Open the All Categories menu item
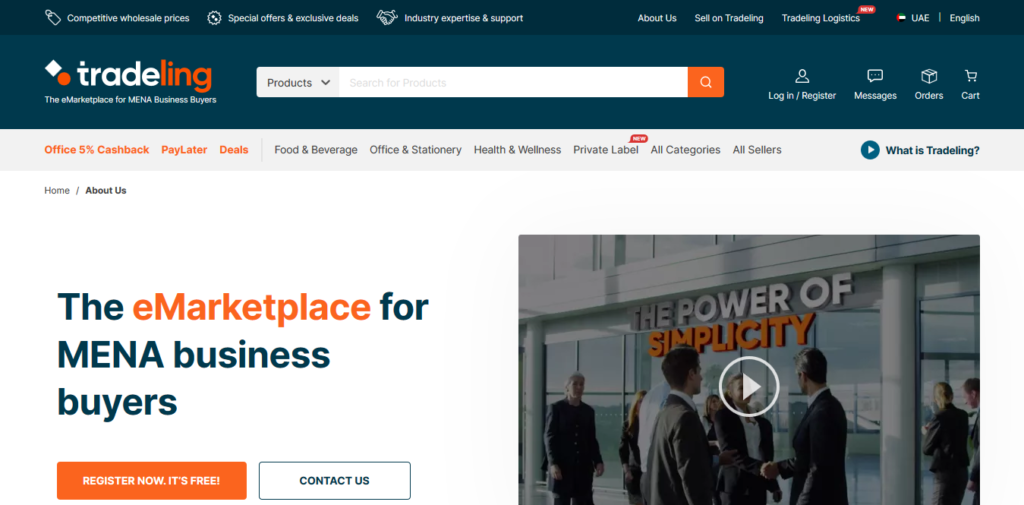The image size is (1024, 505). point(685,150)
